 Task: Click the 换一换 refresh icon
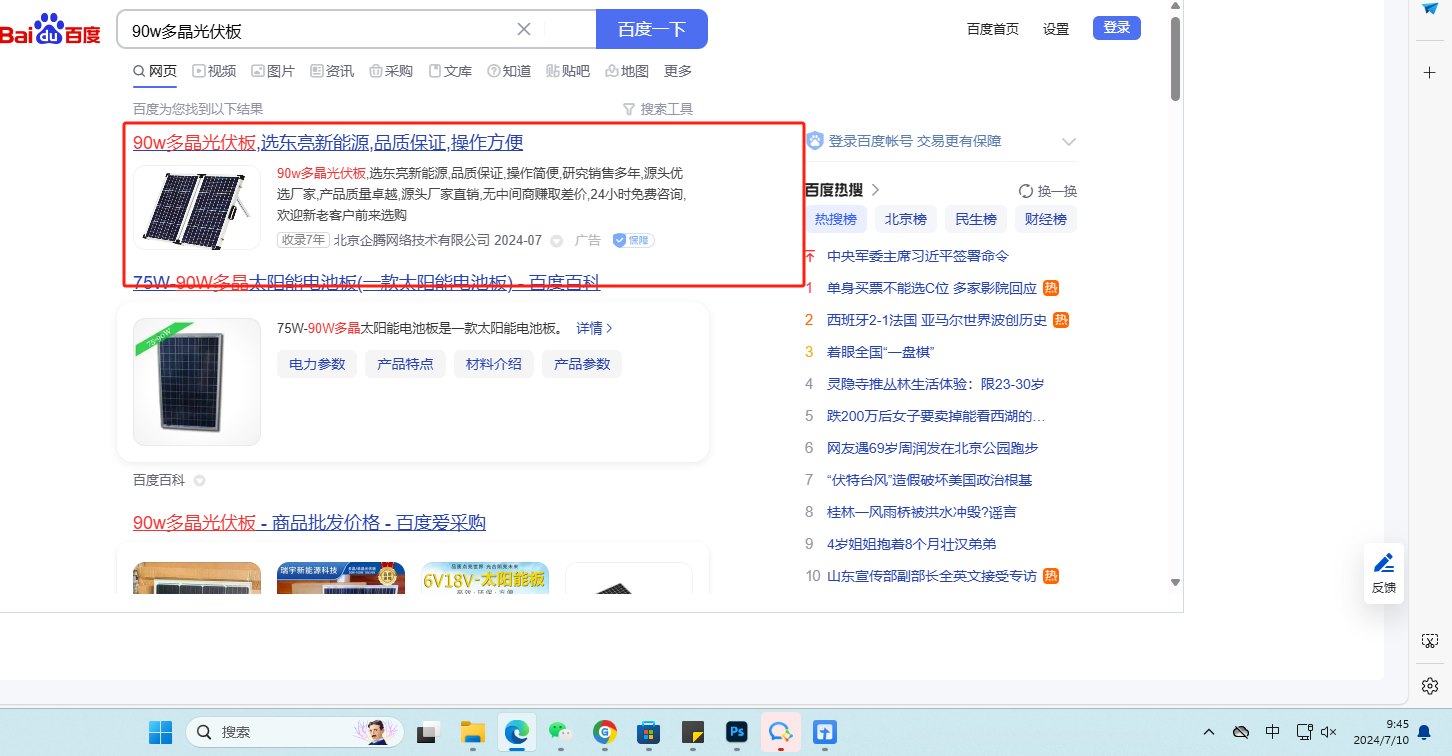click(1026, 191)
